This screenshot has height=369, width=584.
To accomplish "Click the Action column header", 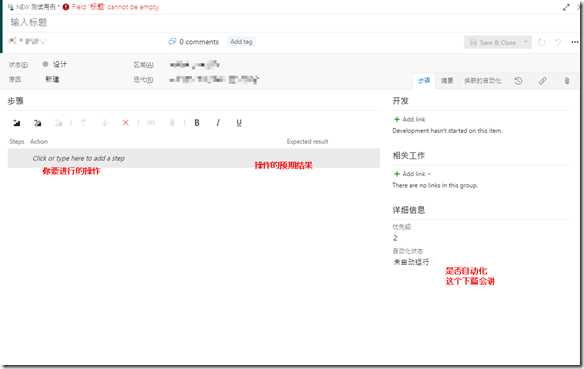I will coord(39,141).
